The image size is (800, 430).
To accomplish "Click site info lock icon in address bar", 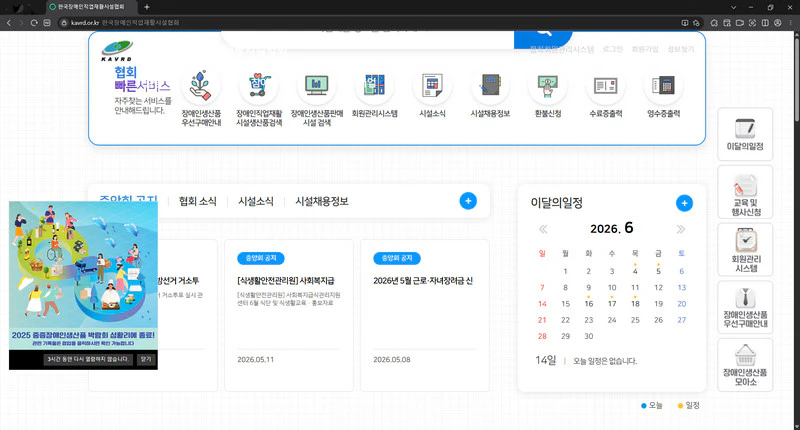I will tap(64, 22).
